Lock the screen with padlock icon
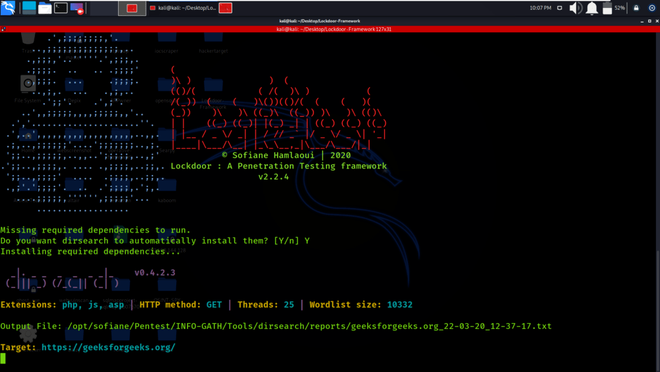The width and height of the screenshot is (660, 372). pos(636,8)
